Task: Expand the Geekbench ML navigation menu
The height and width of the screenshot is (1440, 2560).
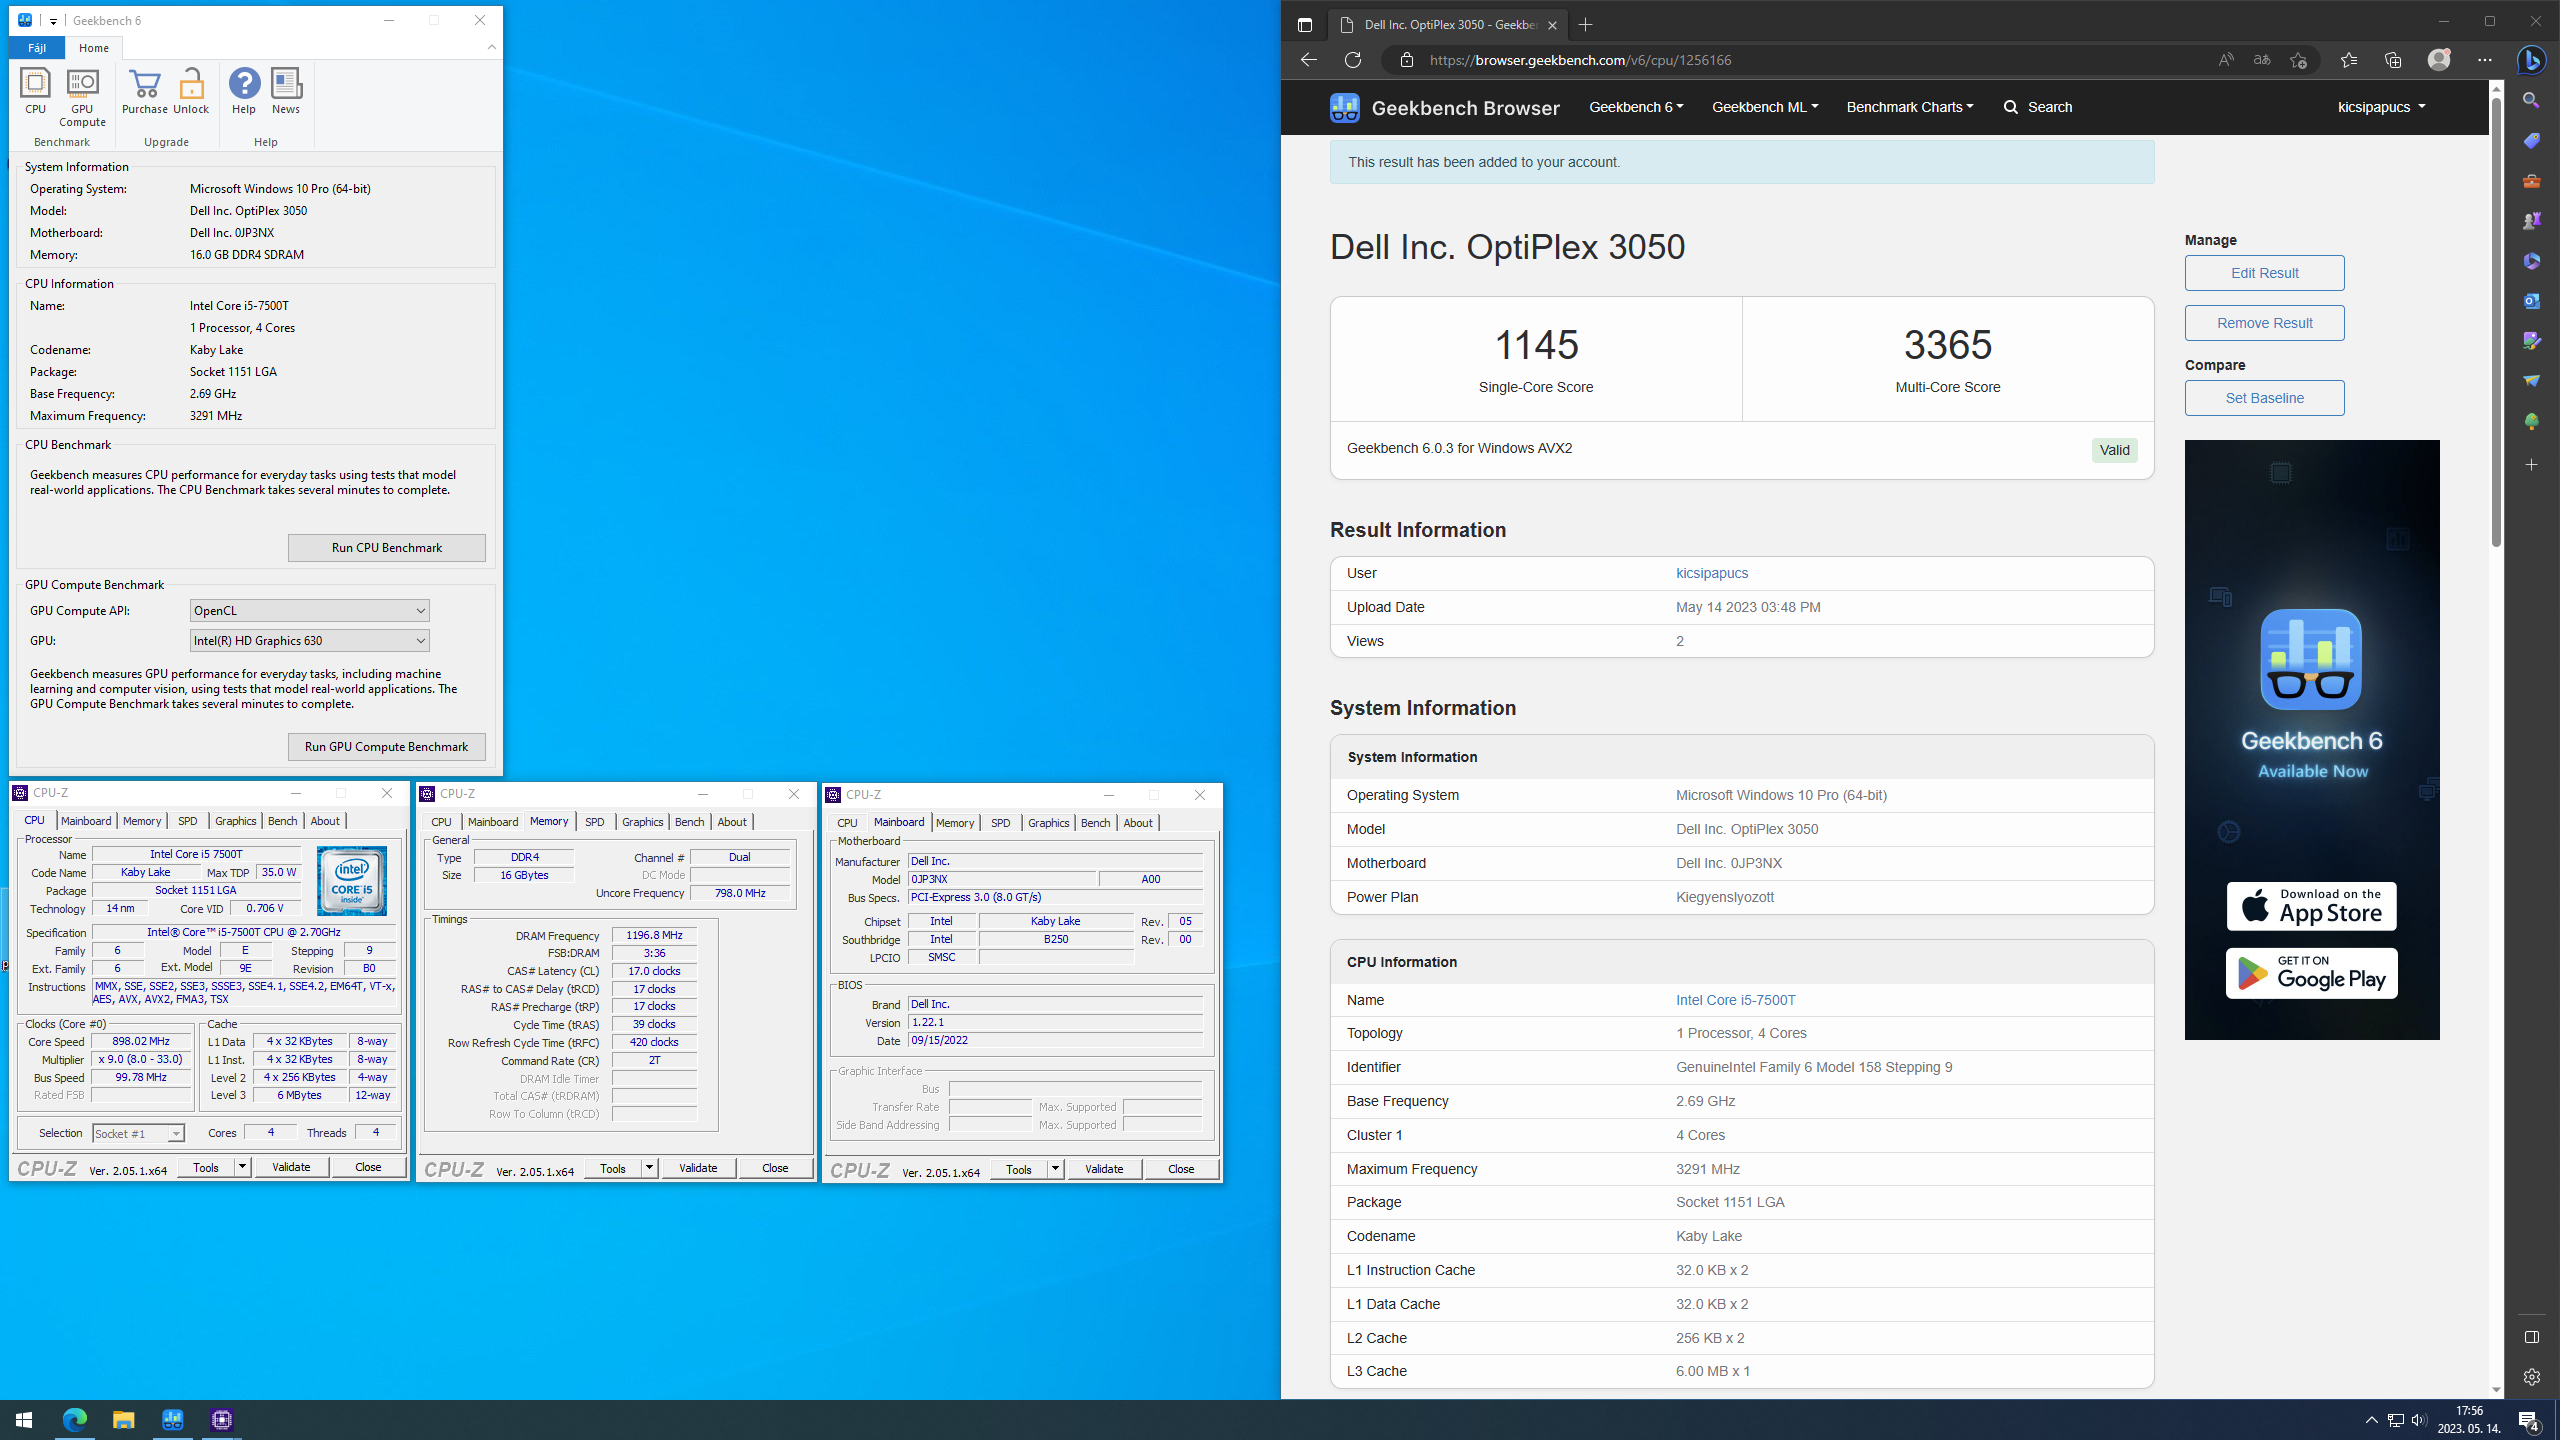Action: [1765, 107]
